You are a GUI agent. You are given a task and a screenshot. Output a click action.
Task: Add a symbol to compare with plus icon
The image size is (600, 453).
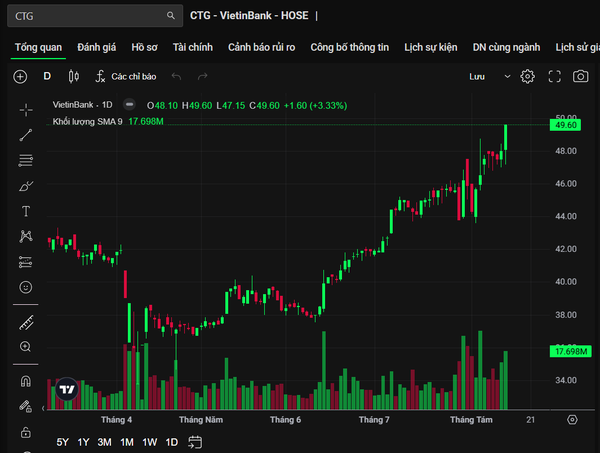[20, 77]
